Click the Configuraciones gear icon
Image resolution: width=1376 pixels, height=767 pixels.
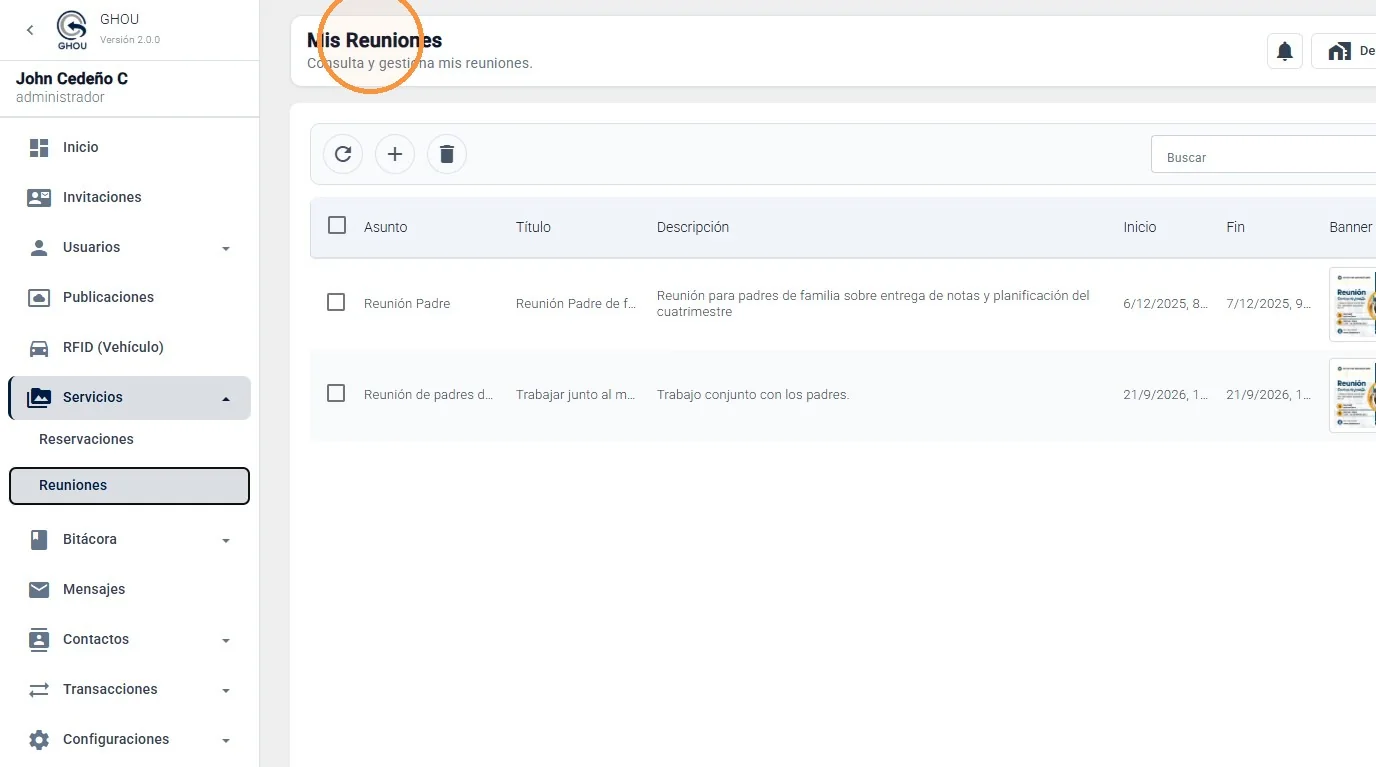[39, 739]
